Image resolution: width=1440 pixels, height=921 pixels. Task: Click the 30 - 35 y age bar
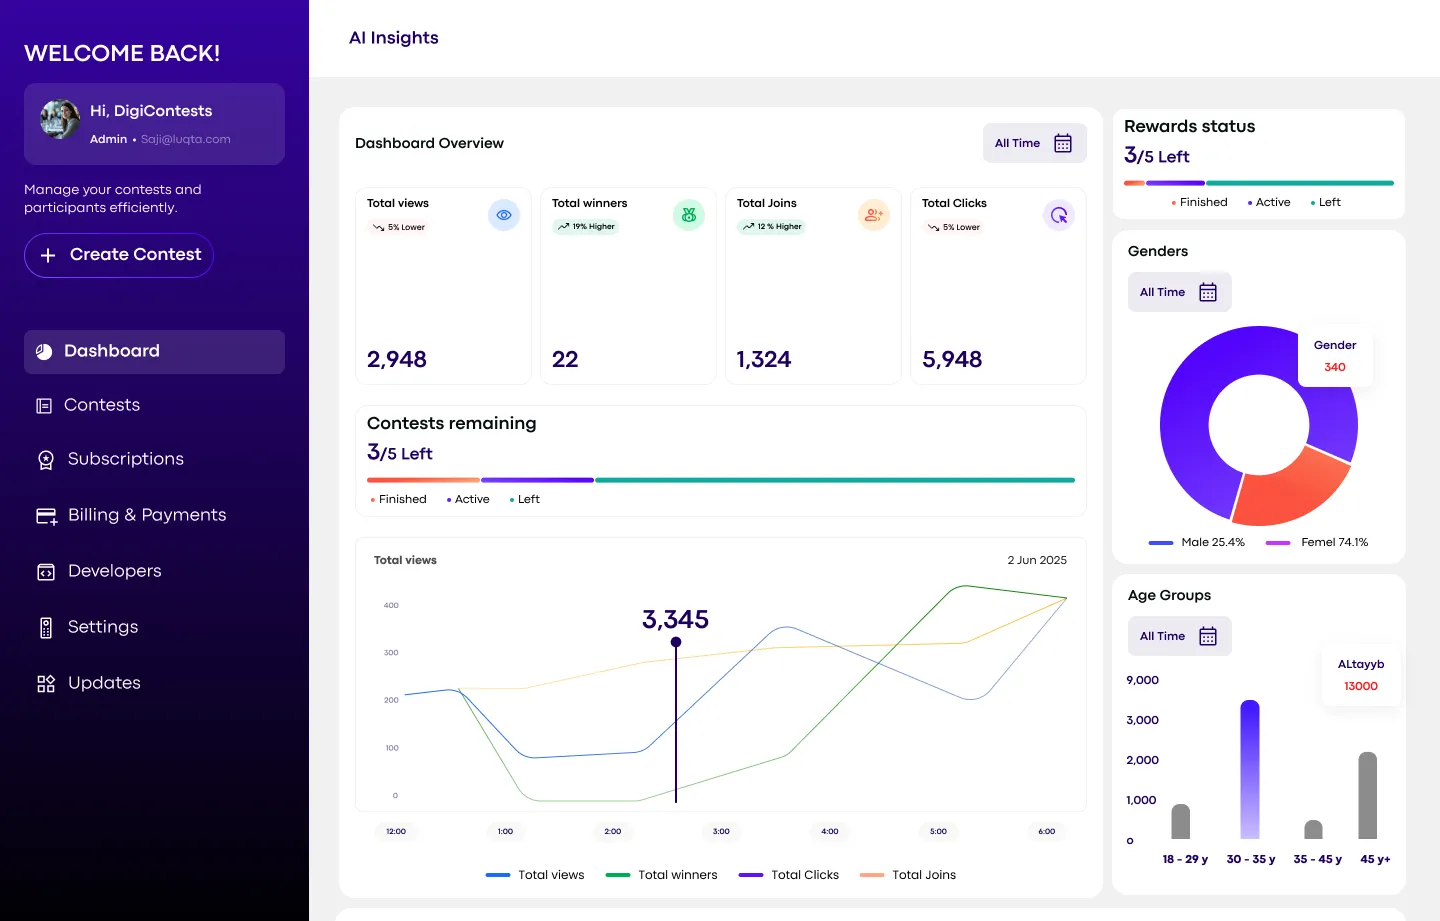1250,769
